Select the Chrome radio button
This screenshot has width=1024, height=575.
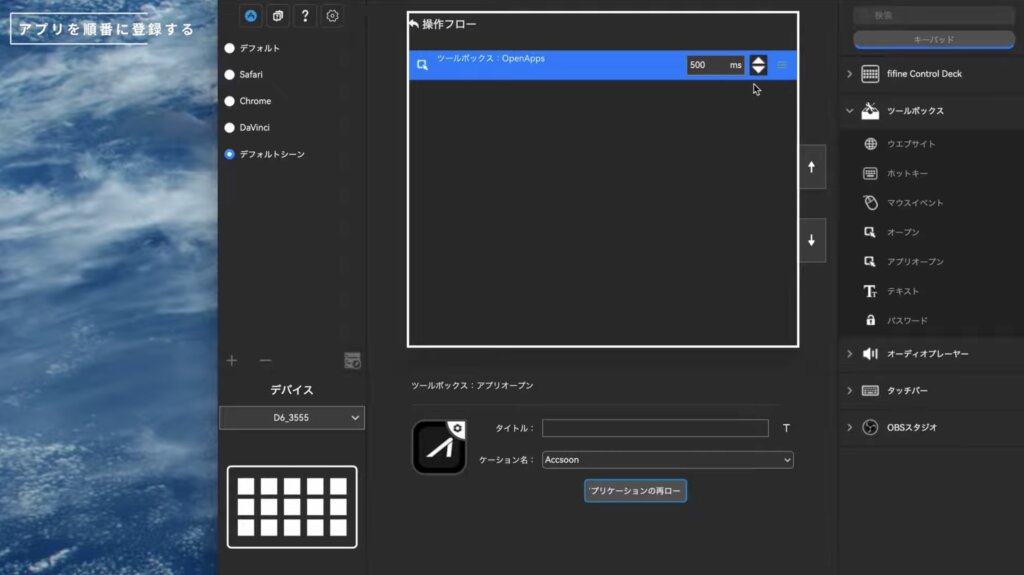pos(230,101)
